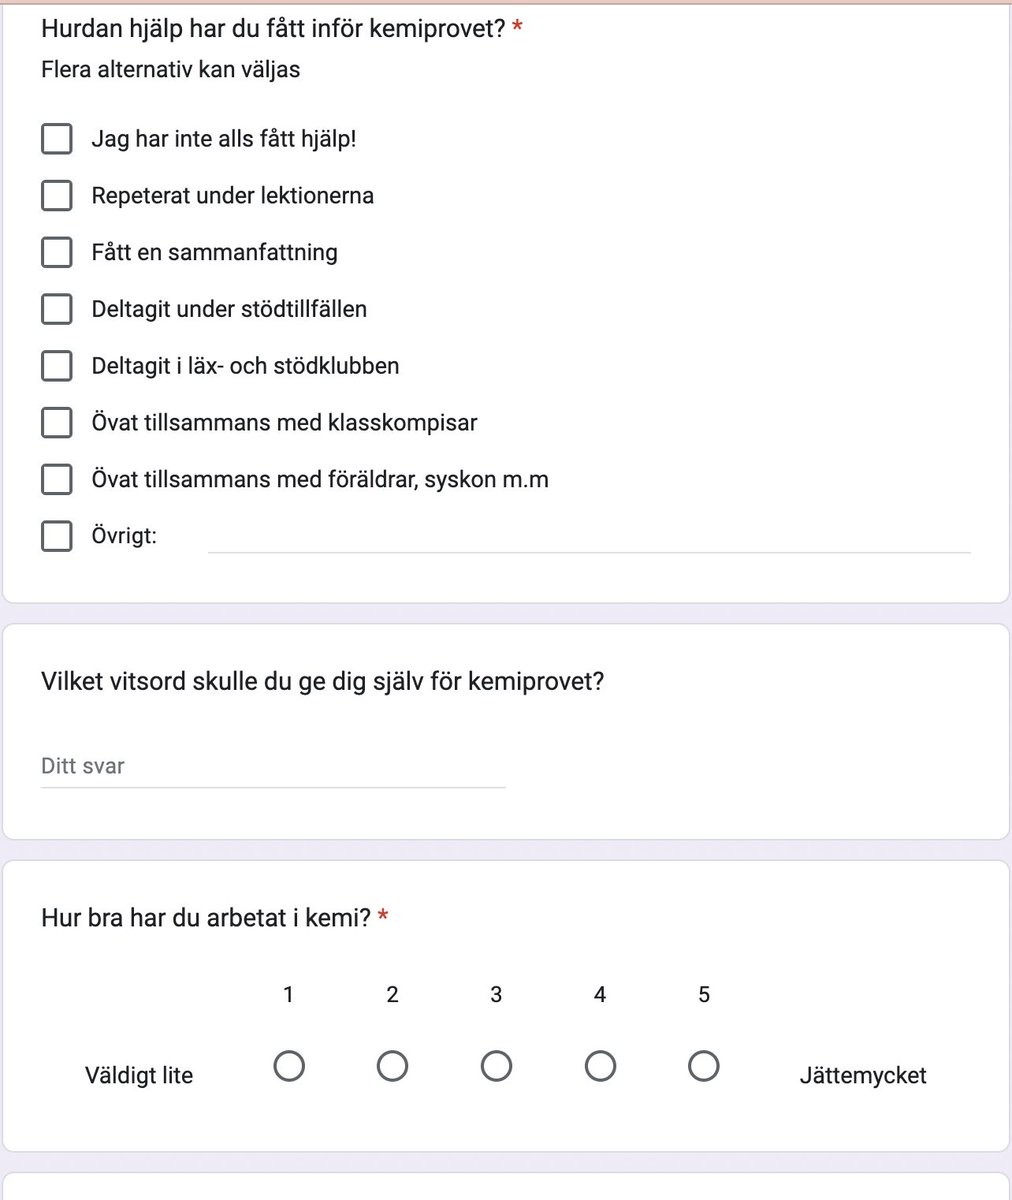The height and width of the screenshot is (1200, 1012).
Task: Click the 'Deltagit under stödtillfällen' label
Action: (229, 309)
